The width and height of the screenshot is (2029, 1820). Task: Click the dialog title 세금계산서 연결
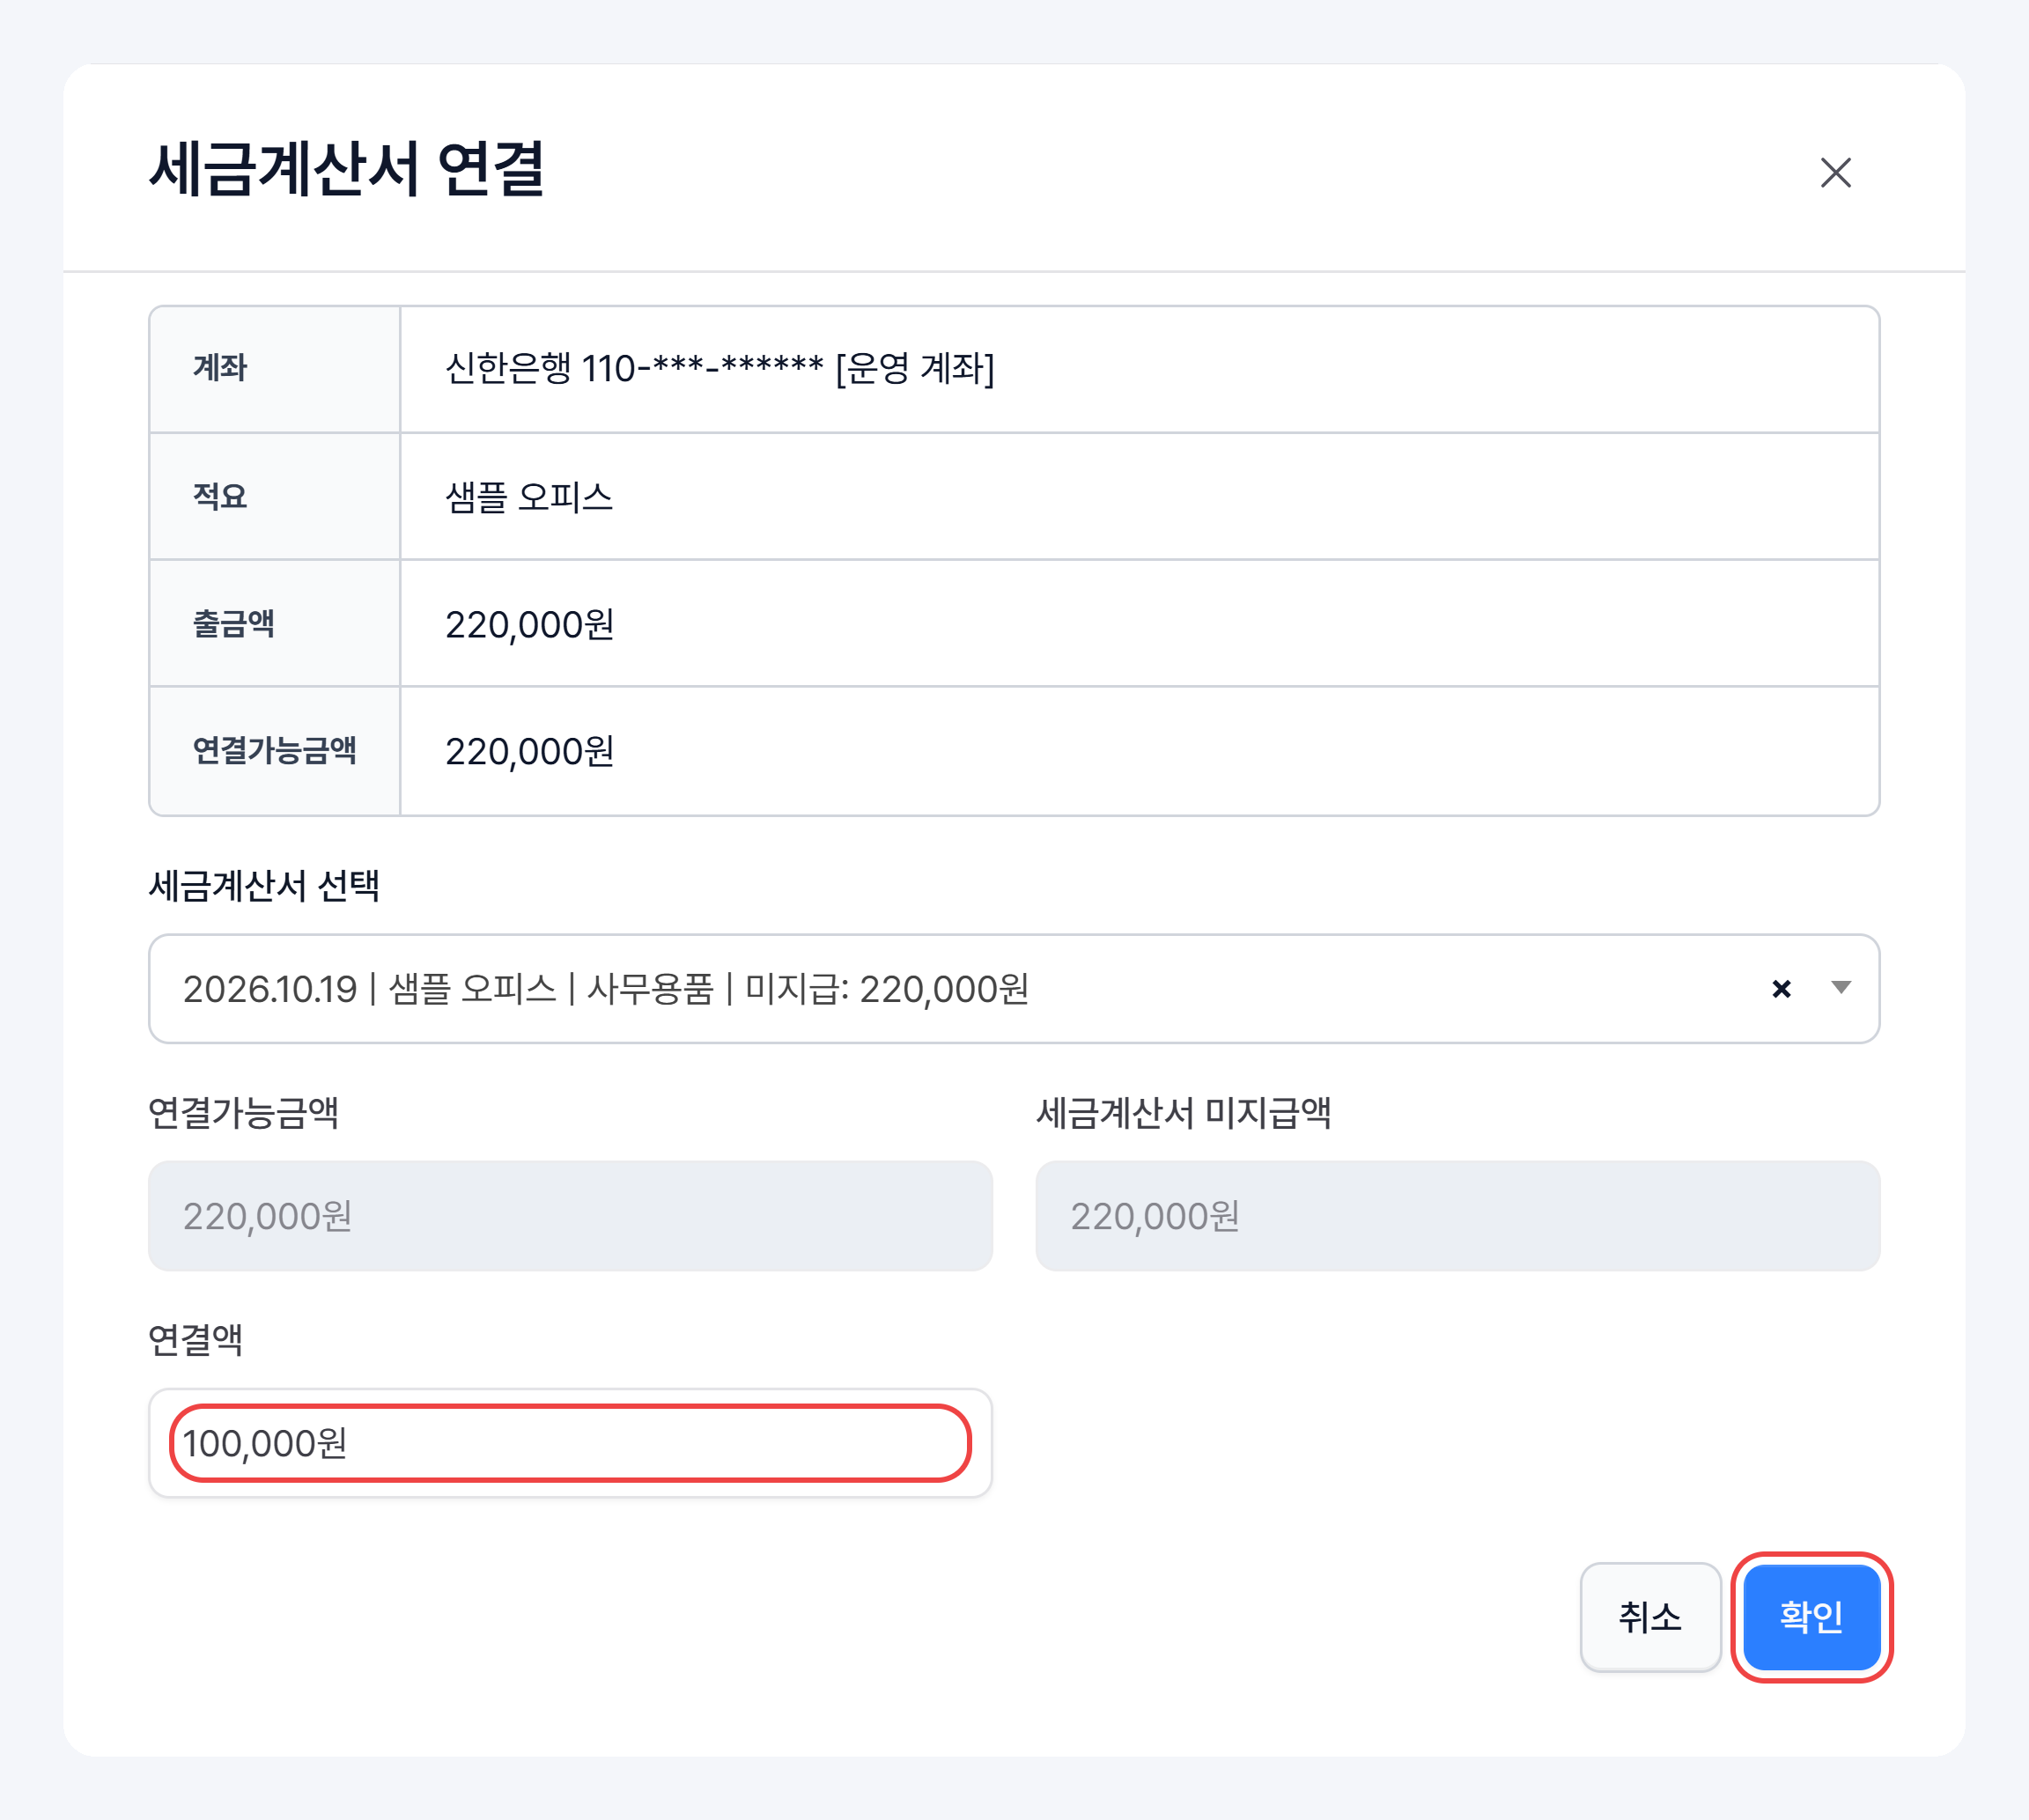[346, 168]
